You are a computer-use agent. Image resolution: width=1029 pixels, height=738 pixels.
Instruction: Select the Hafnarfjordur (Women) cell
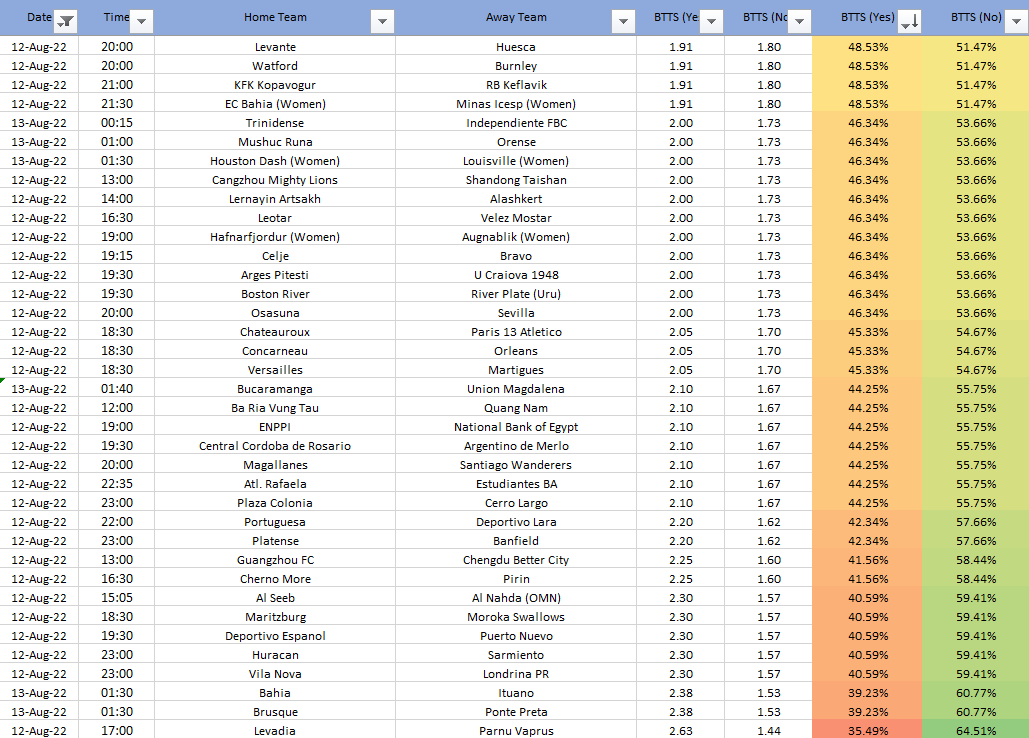(275, 237)
